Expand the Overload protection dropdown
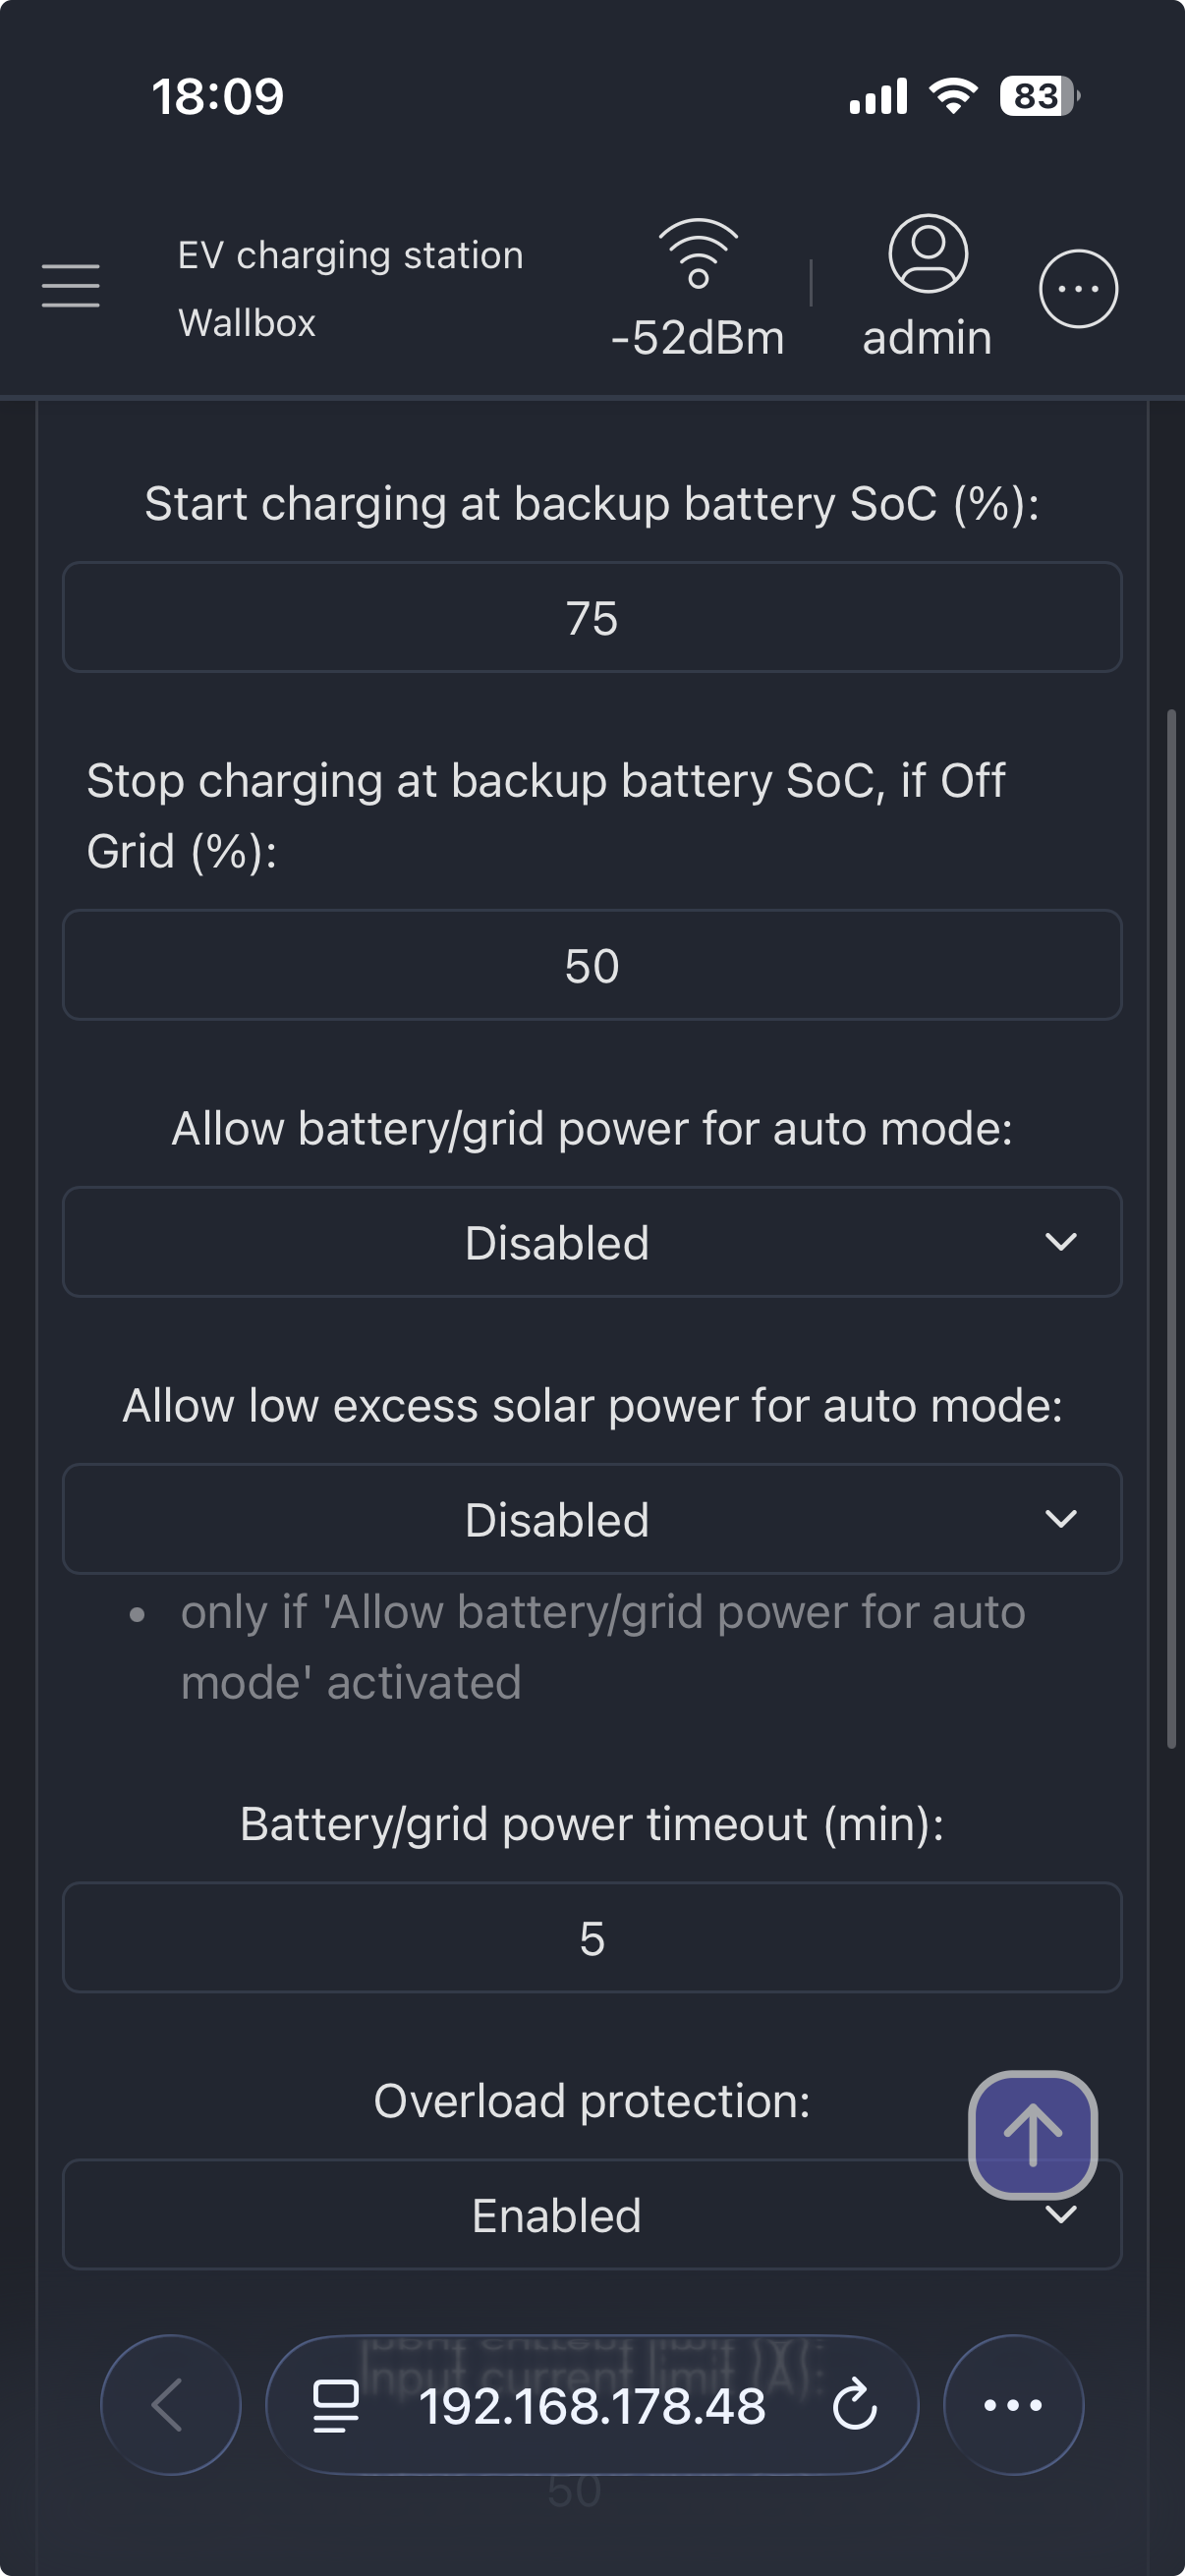 tap(556, 2216)
